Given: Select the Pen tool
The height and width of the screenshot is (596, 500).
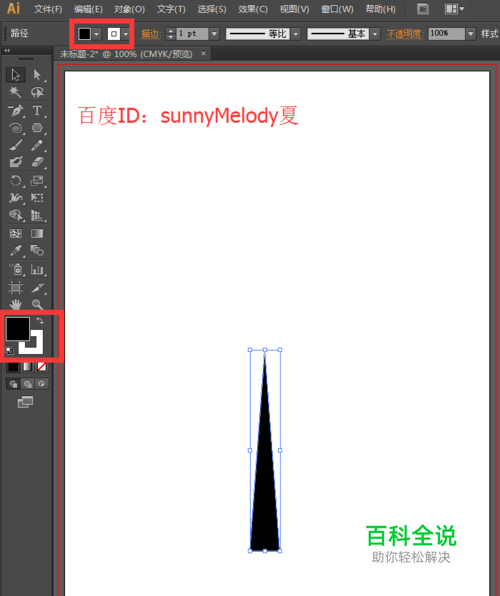Looking at the screenshot, I should (x=16, y=111).
